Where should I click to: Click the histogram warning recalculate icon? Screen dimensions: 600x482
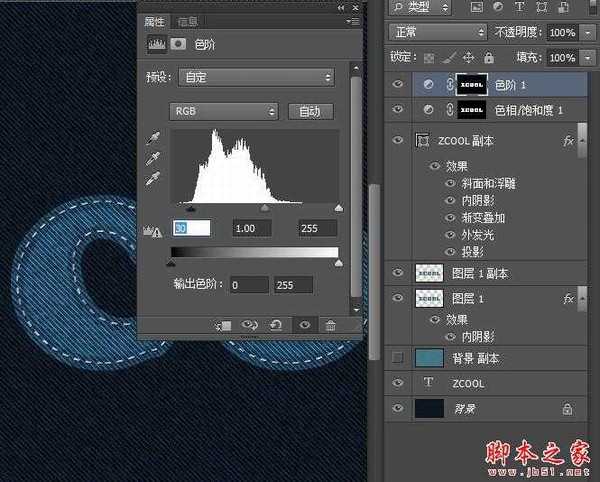152,231
